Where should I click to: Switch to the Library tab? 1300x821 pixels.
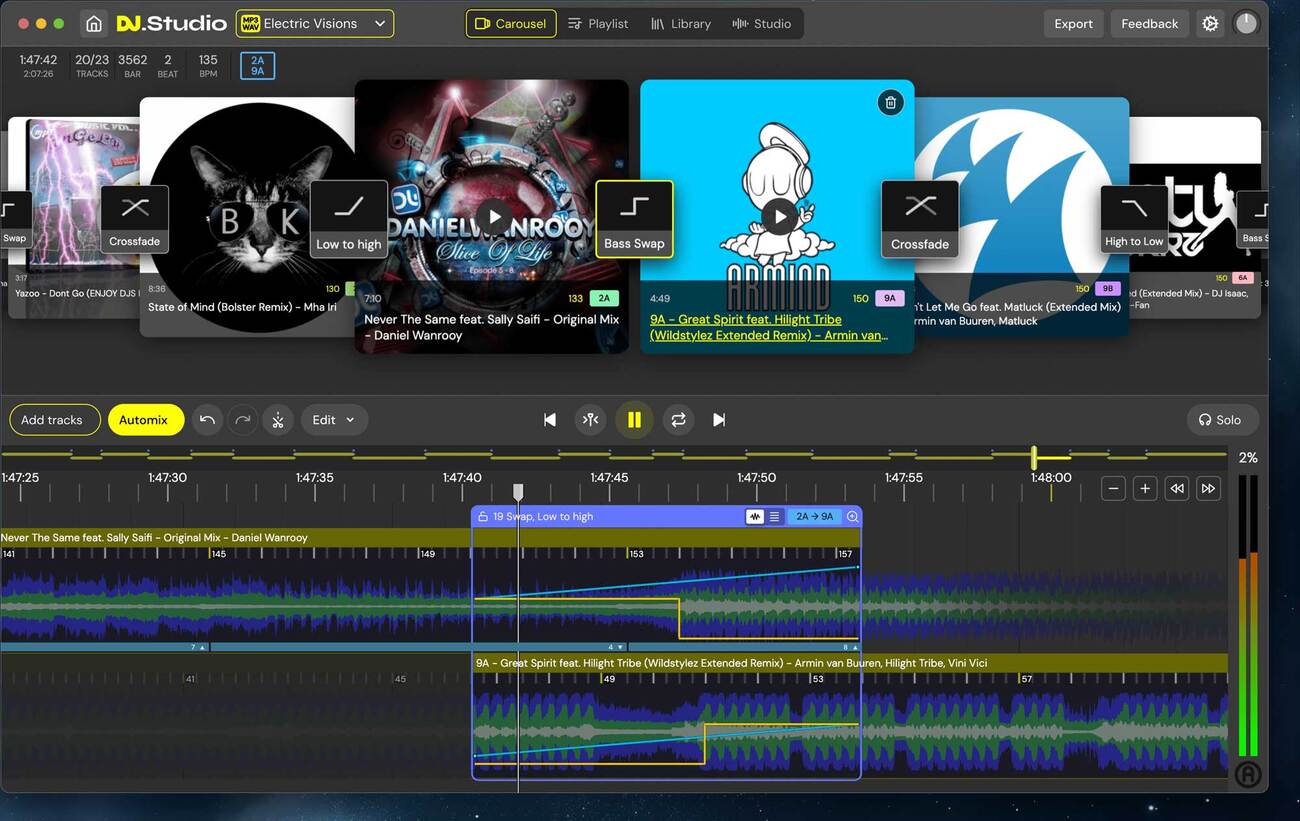click(x=680, y=24)
